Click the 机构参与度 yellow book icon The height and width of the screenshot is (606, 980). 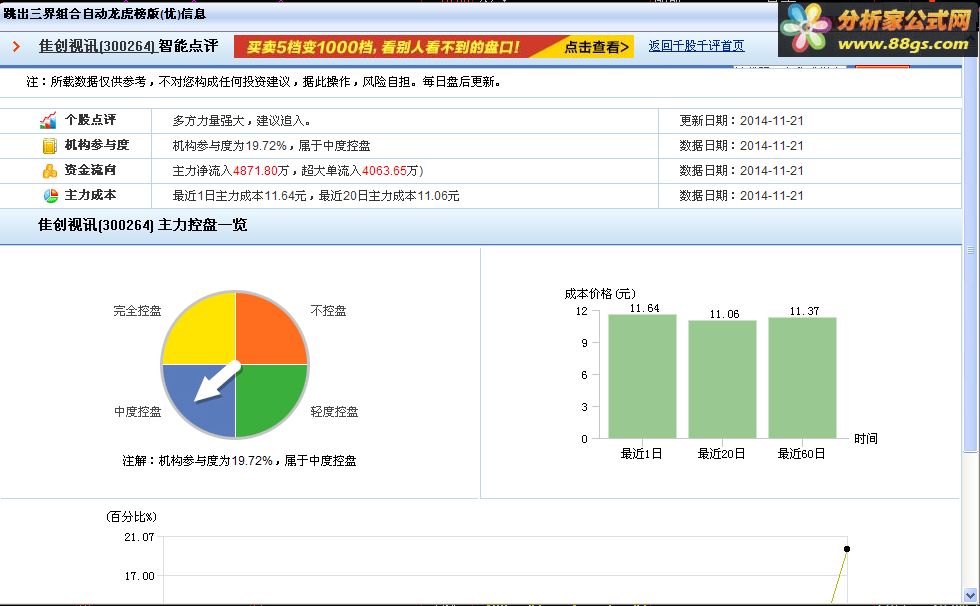(49, 146)
